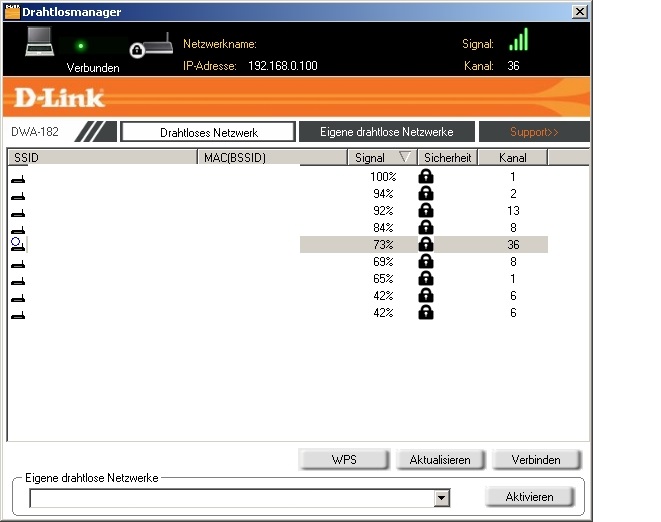Select the 65% signal value
This screenshot has height=522, width=661.
(x=383, y=279)
